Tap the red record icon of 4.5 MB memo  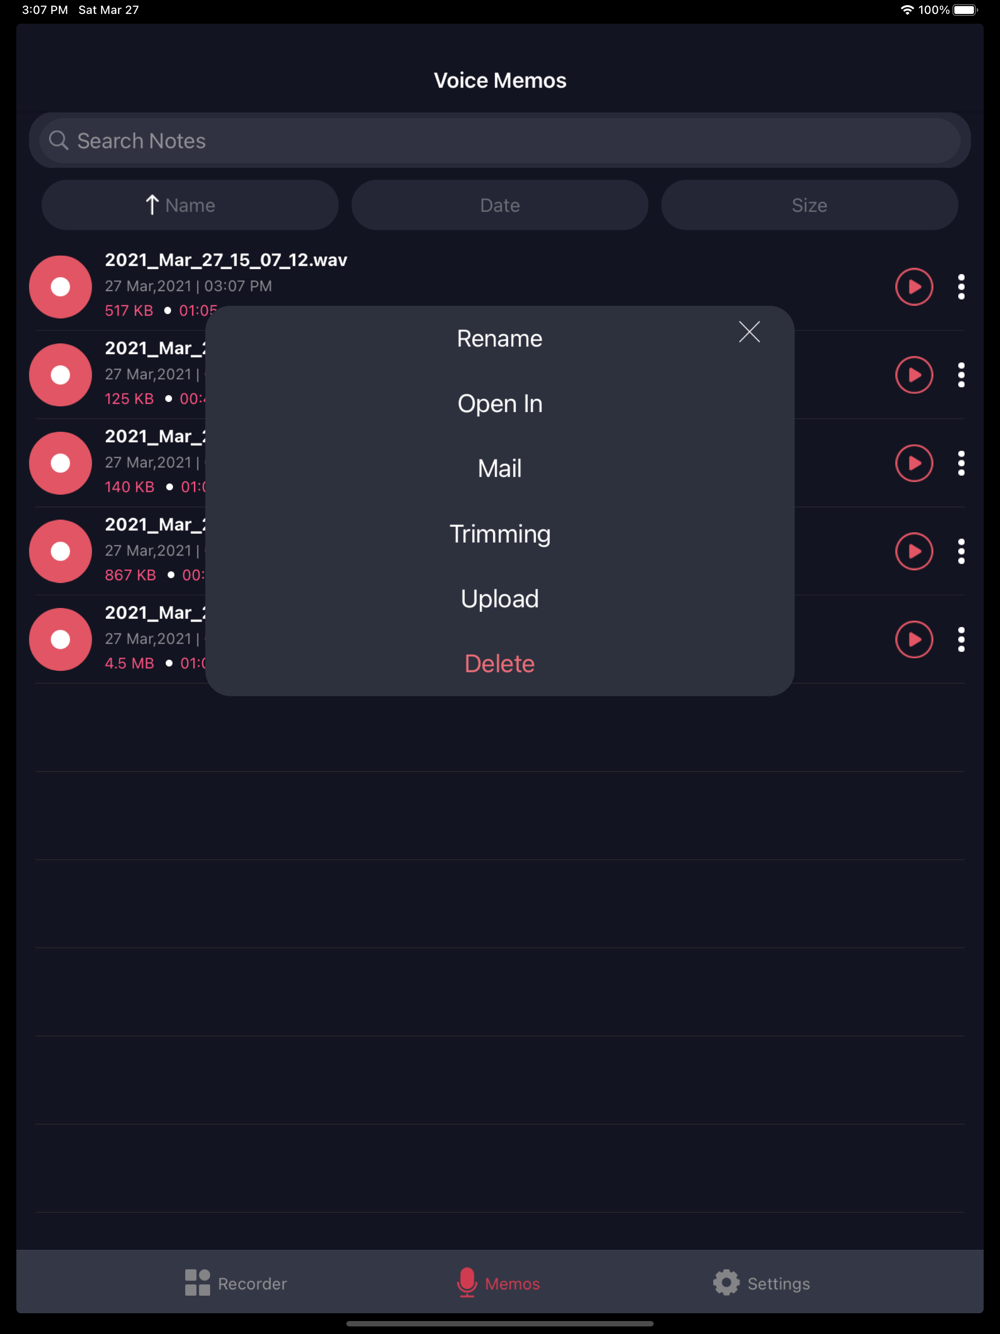coord(60,639)
